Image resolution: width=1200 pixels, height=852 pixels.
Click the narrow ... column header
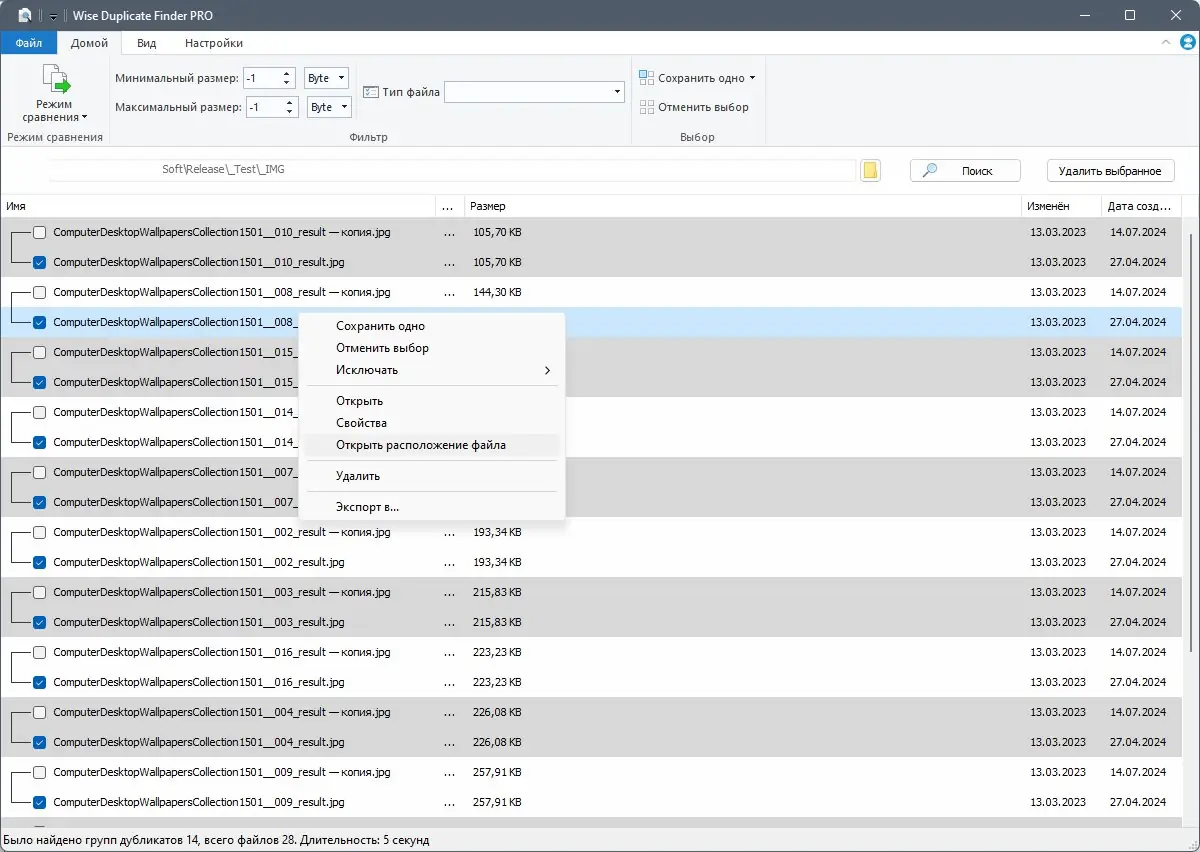click(450, 206)
